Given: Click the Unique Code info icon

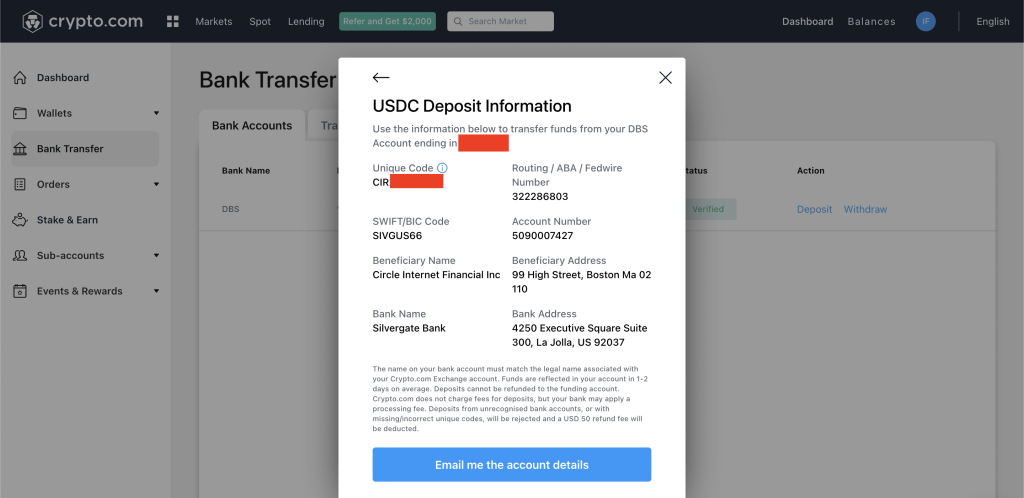Looking at the screenshot, I should [442, 168].
